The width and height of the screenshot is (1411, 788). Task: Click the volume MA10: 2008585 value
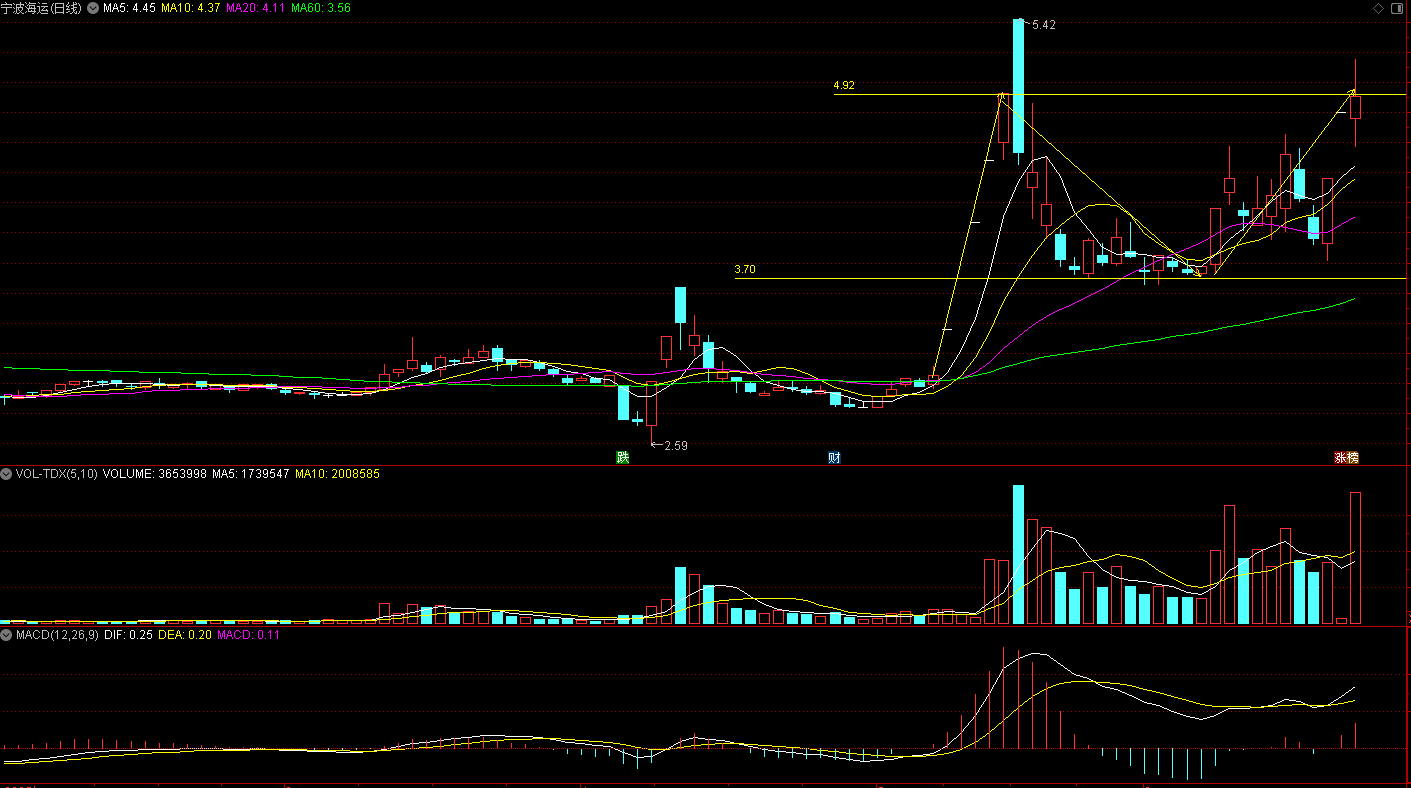[x=338, y=474]
